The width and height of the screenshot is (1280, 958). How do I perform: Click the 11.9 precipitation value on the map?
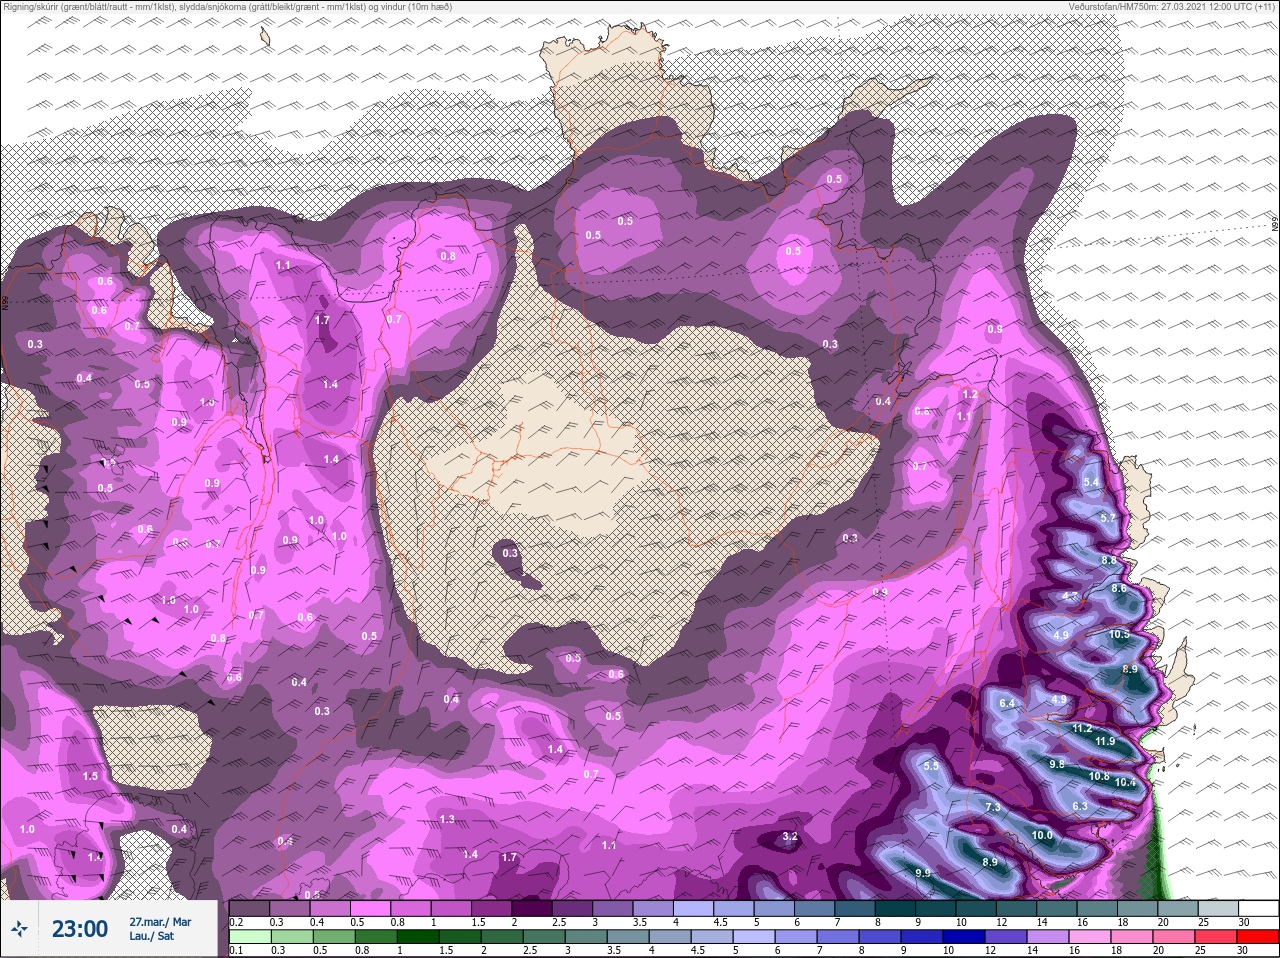(x=1104, y=741)
